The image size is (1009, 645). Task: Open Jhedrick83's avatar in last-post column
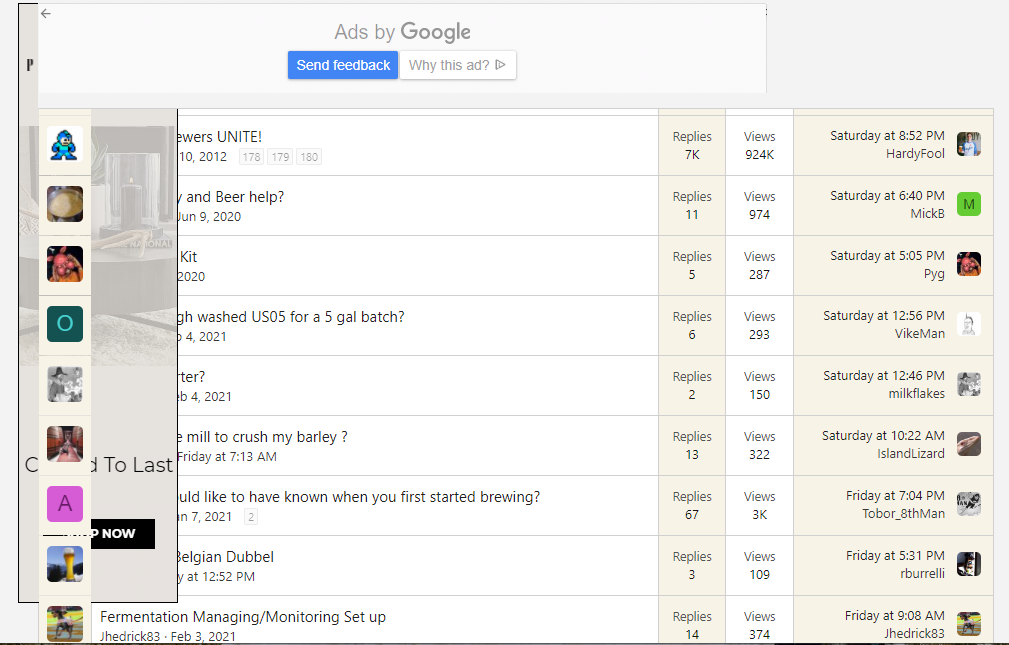968,624
